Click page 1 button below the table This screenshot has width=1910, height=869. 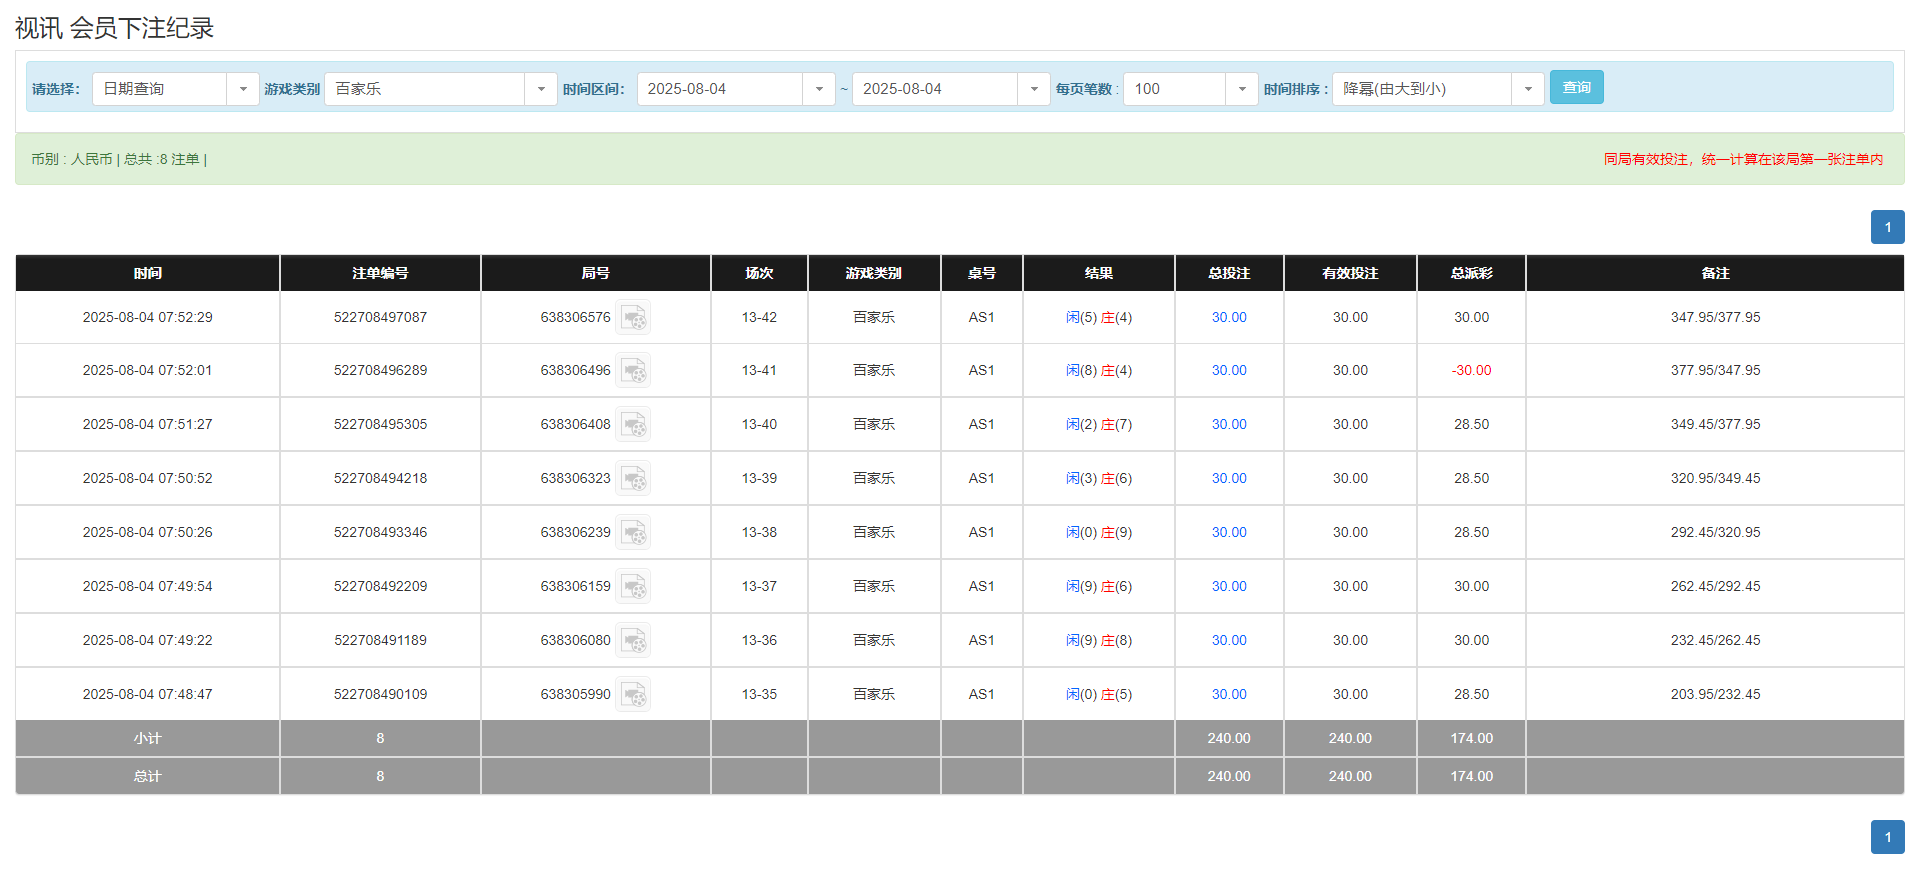(1887, 837)
